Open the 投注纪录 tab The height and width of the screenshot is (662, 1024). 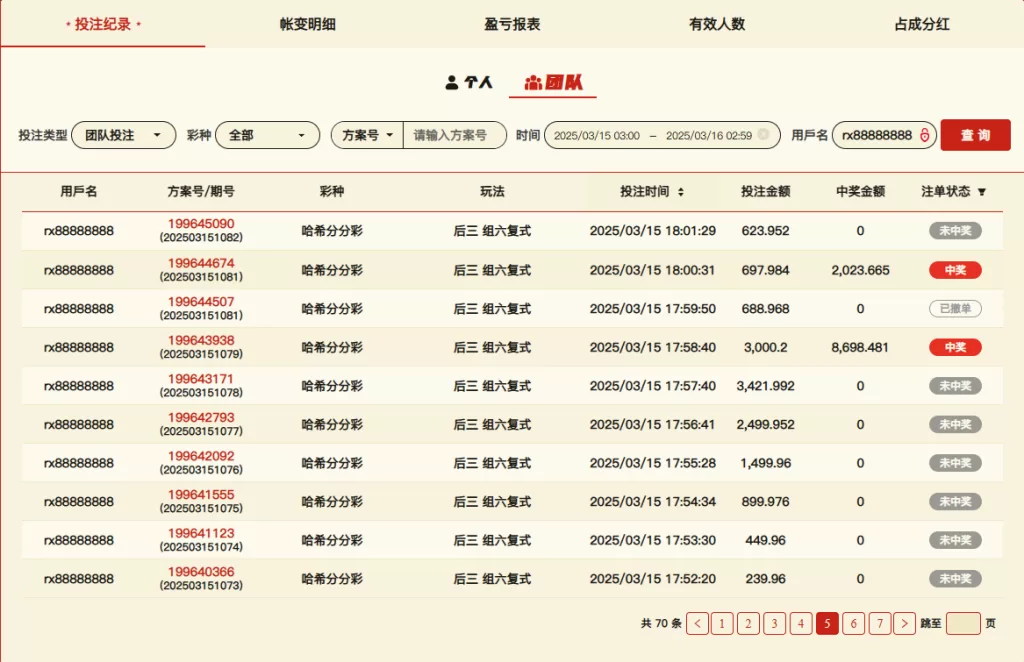(x=103, y=24)
